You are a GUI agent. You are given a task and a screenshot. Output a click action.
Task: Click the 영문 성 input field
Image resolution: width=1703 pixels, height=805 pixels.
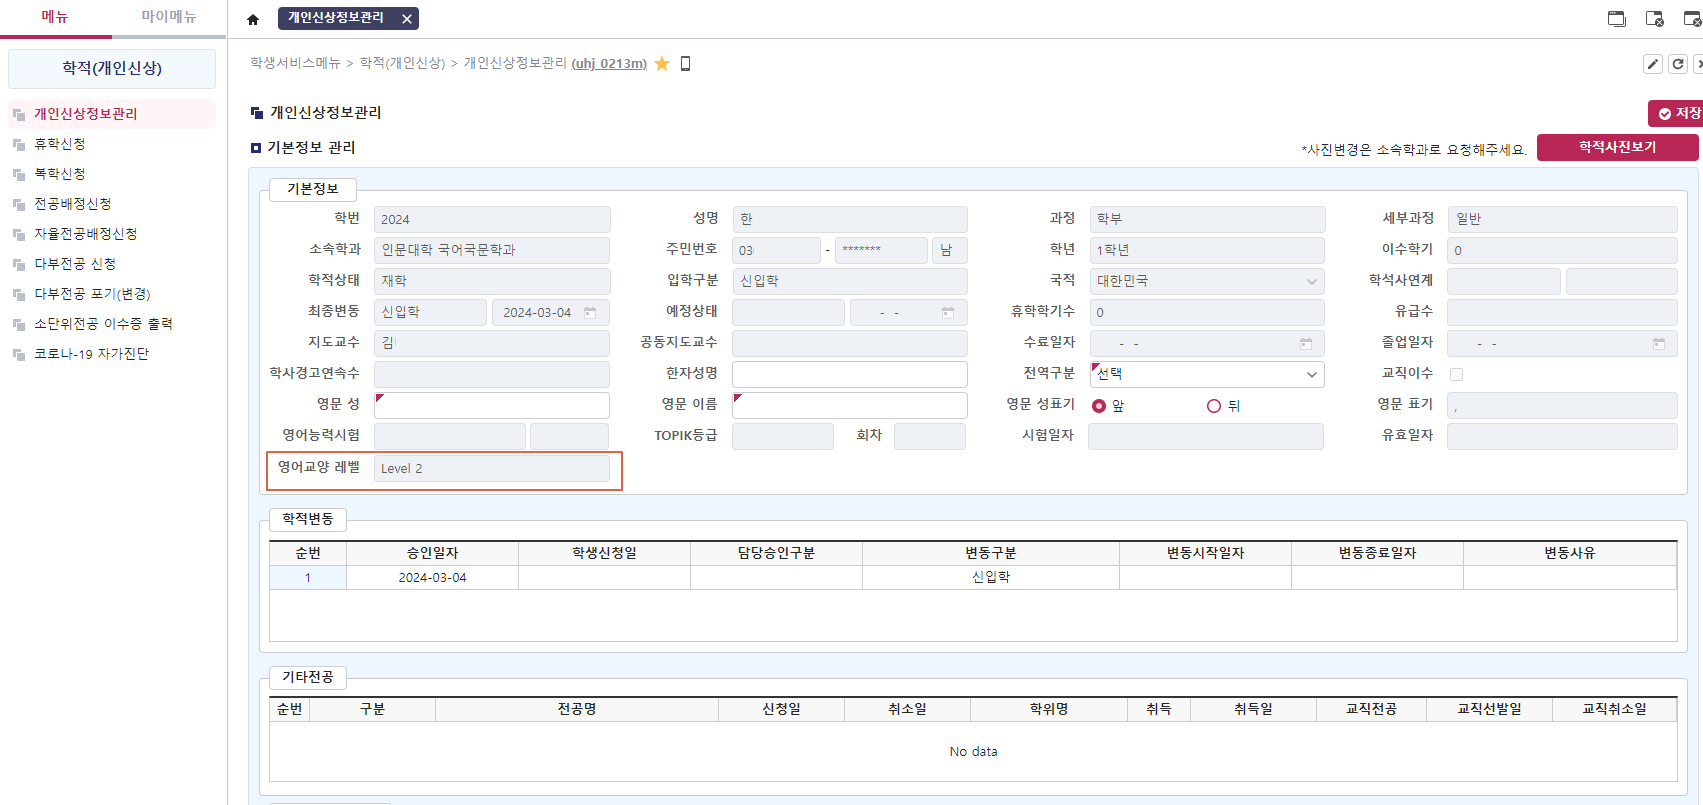click(492, 405)
